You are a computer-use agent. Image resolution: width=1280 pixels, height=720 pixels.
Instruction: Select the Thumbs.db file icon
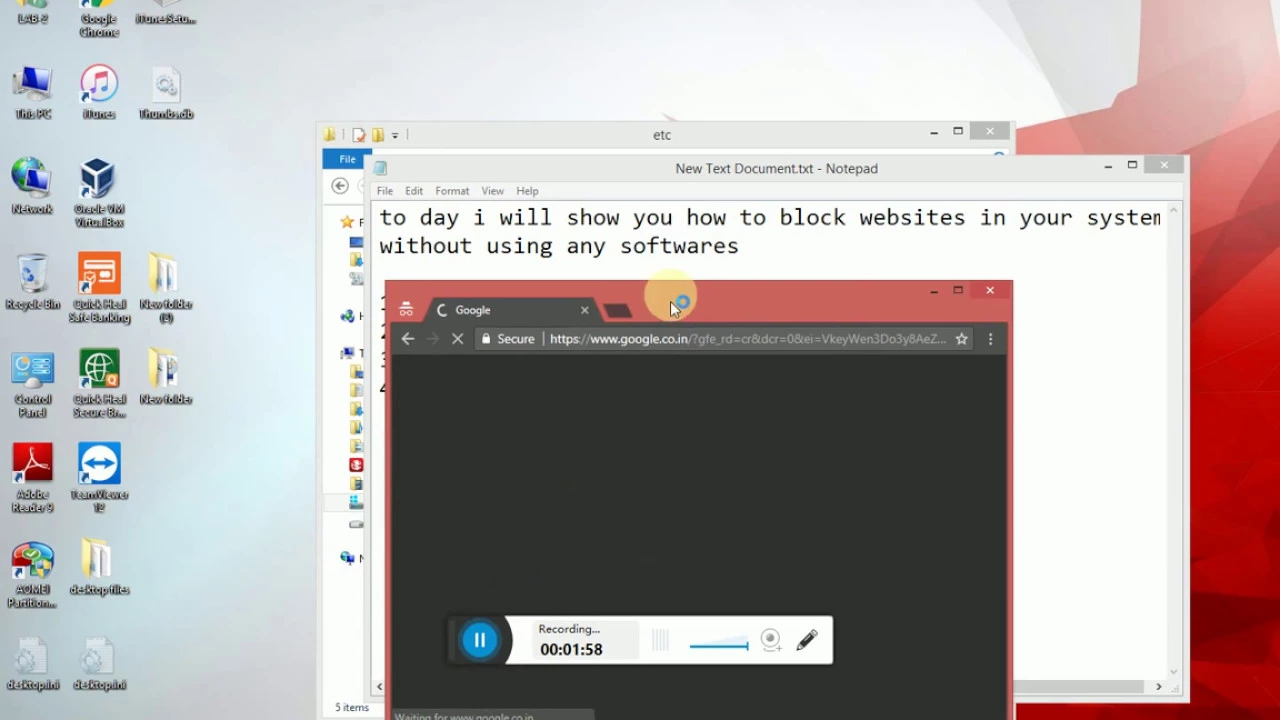point(166,93)
